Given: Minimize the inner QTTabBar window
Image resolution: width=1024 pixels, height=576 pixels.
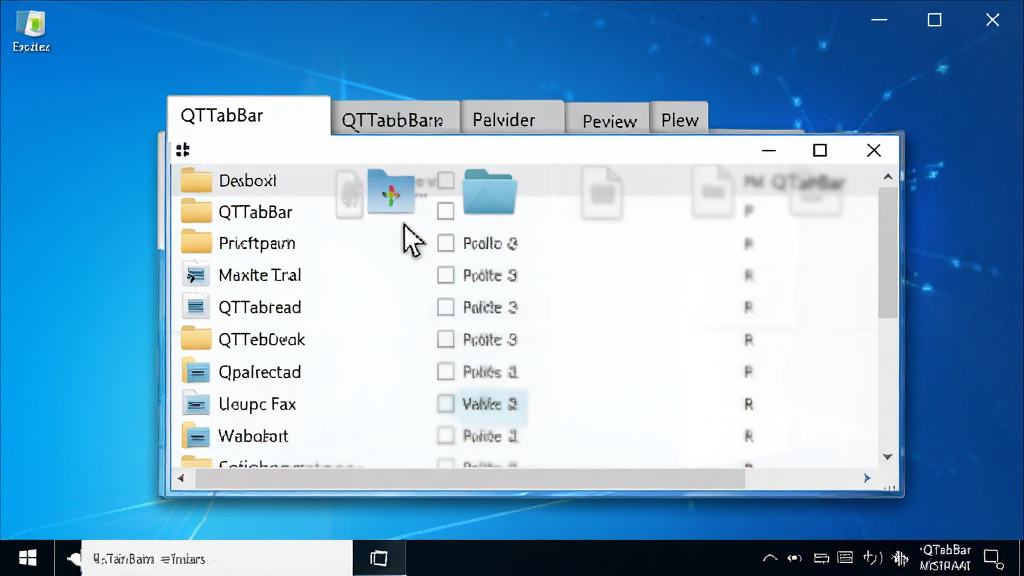Looking at the screenshot, I should 769,150.
